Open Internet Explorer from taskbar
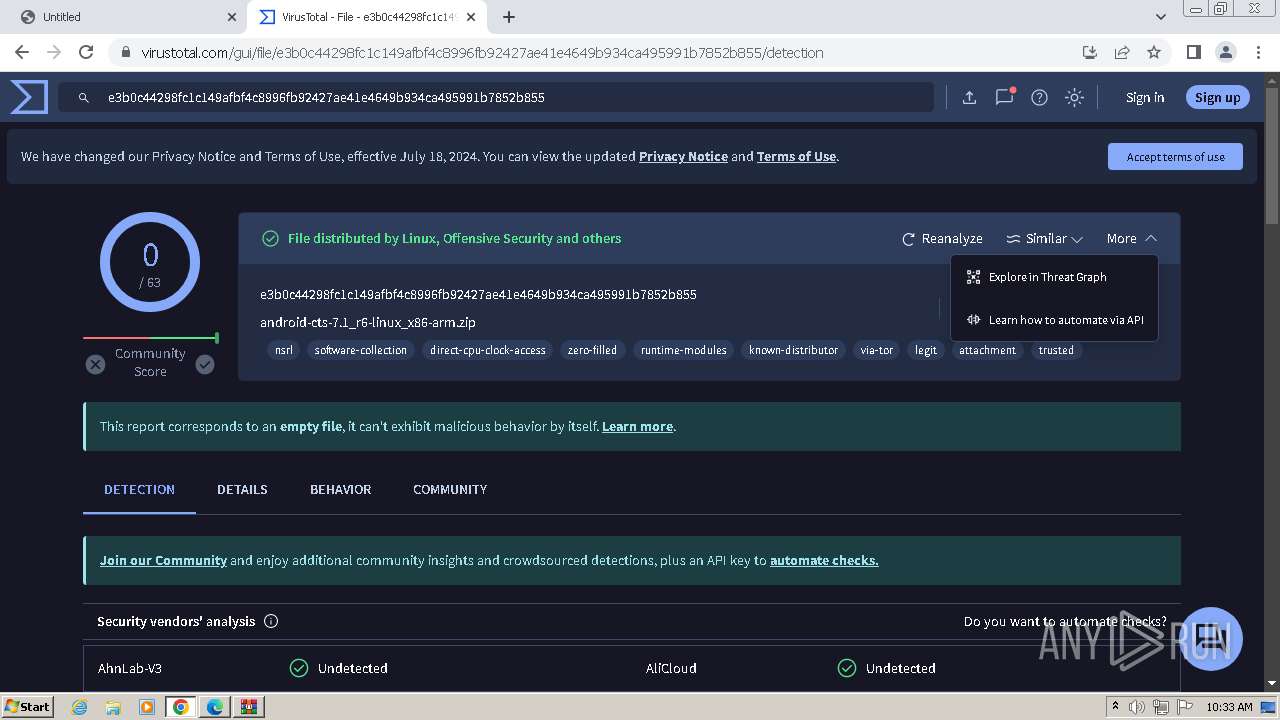 pyautogui.click(x=79, y=707)
